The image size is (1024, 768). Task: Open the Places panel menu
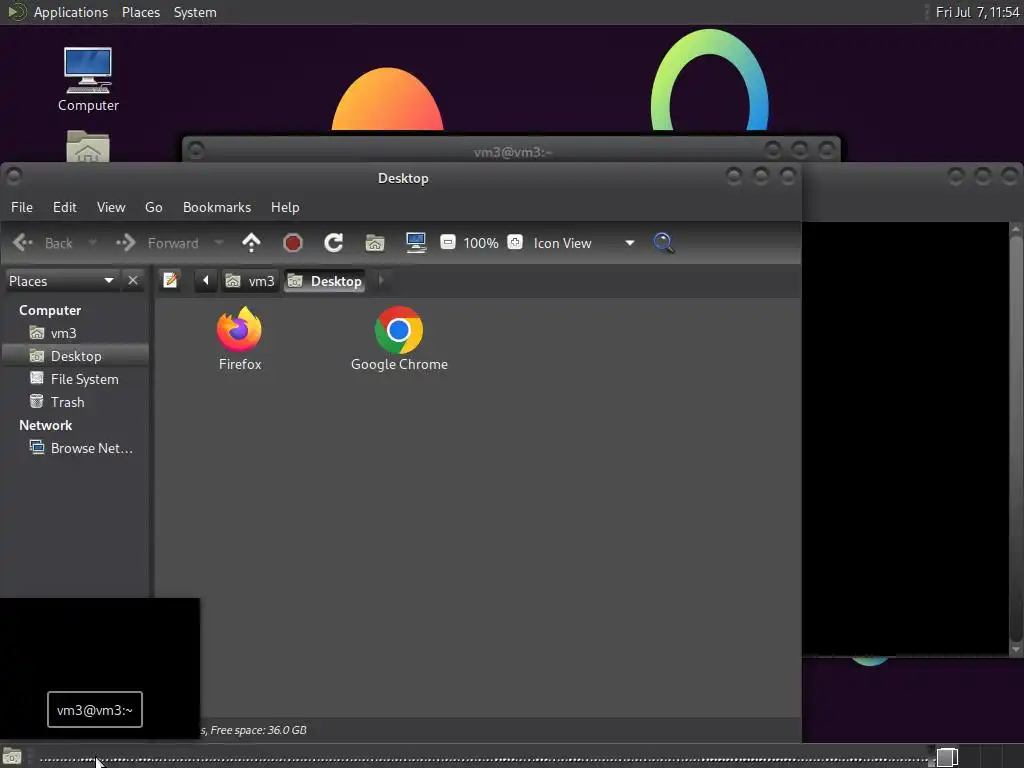[x=140, y=12]
